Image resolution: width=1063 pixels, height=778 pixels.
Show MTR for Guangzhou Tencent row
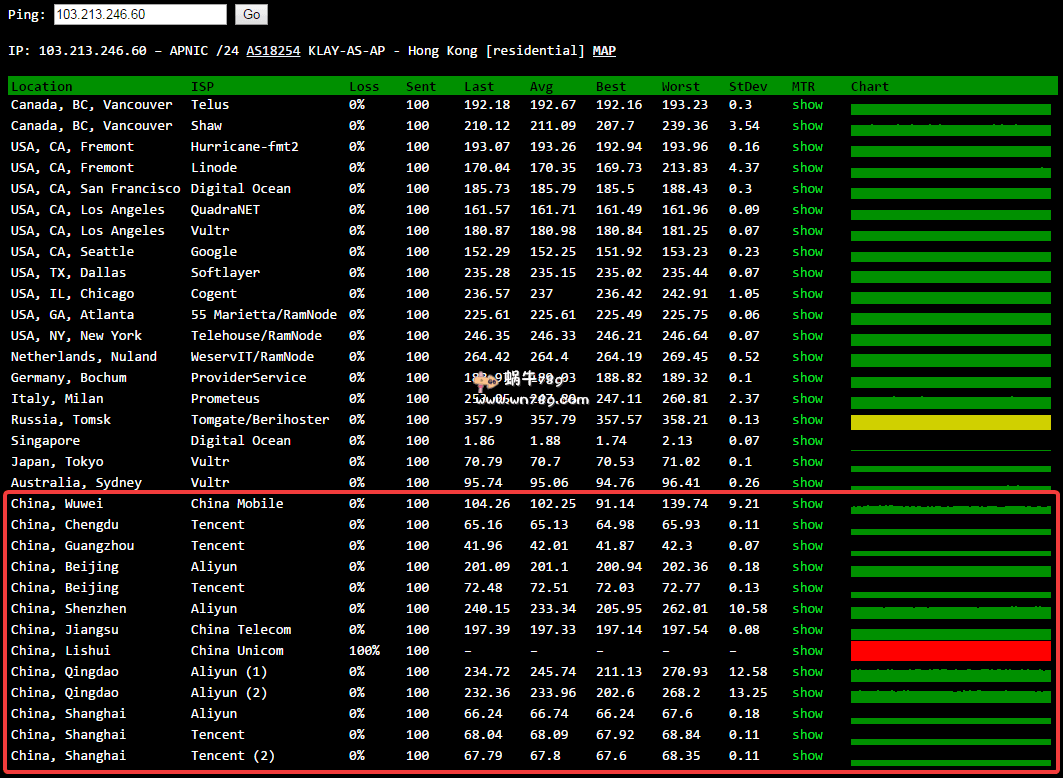pos(807,546)
